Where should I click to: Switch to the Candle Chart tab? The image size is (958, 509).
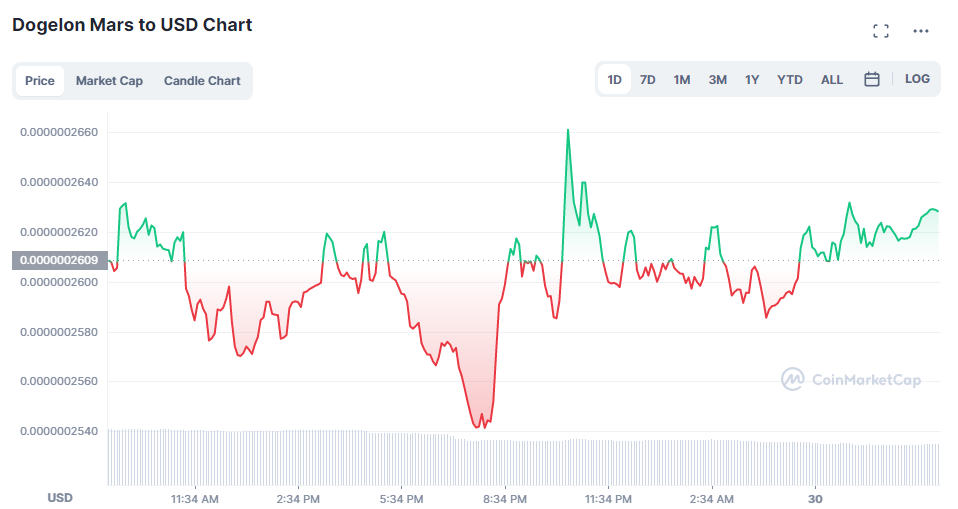click(202, 81)
